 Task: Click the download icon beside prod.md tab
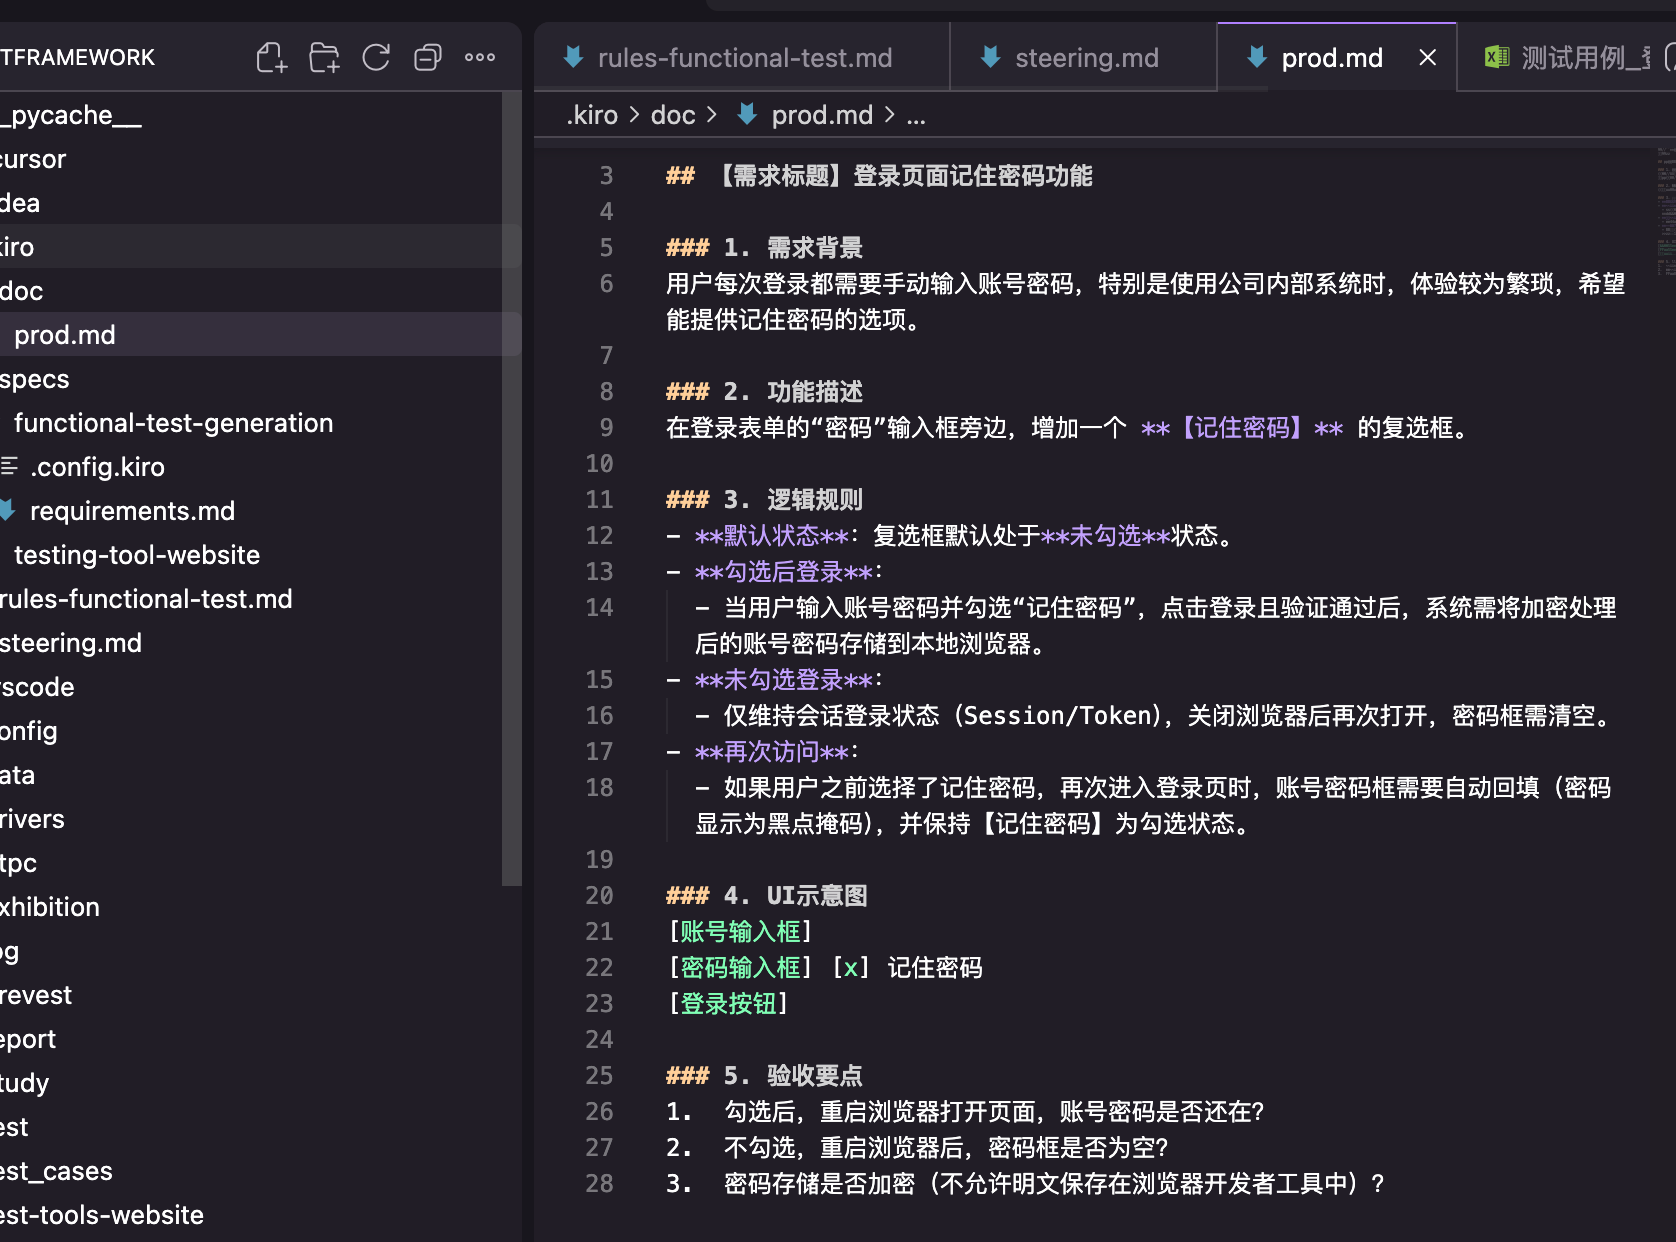coord(1256,57)
